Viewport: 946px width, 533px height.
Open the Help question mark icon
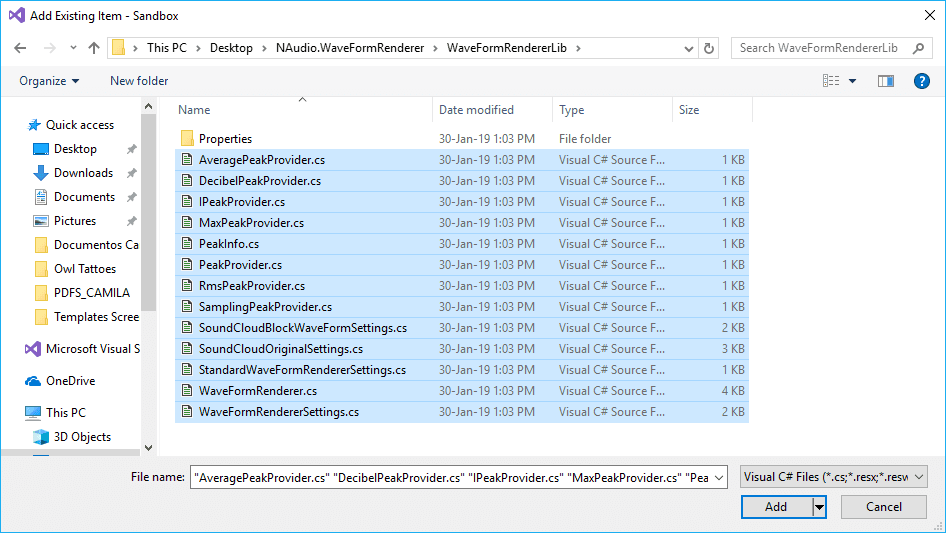click(x=922, y=81)
